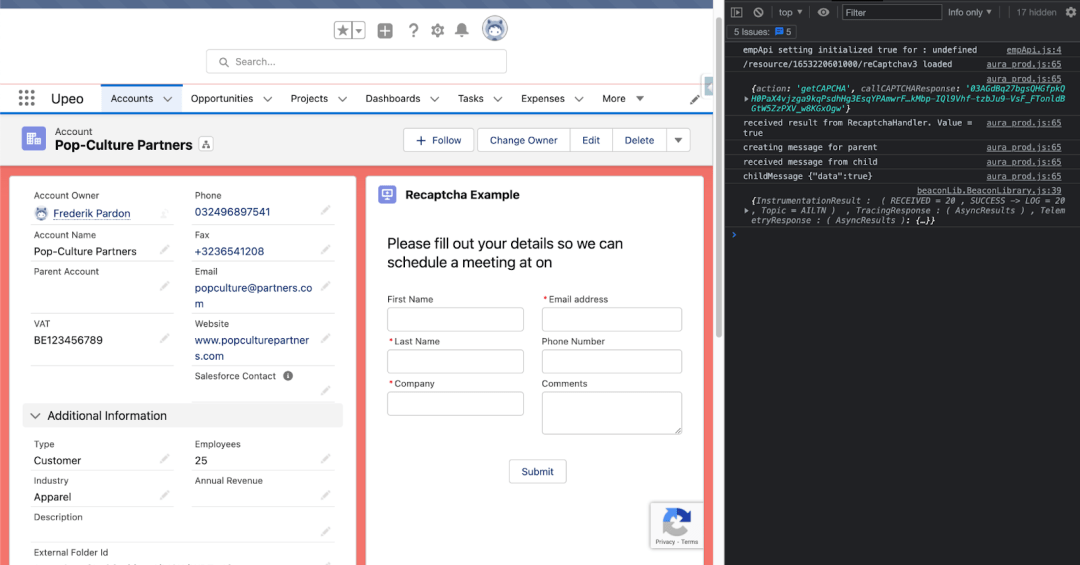Click the account Edit button

[591, 140]
